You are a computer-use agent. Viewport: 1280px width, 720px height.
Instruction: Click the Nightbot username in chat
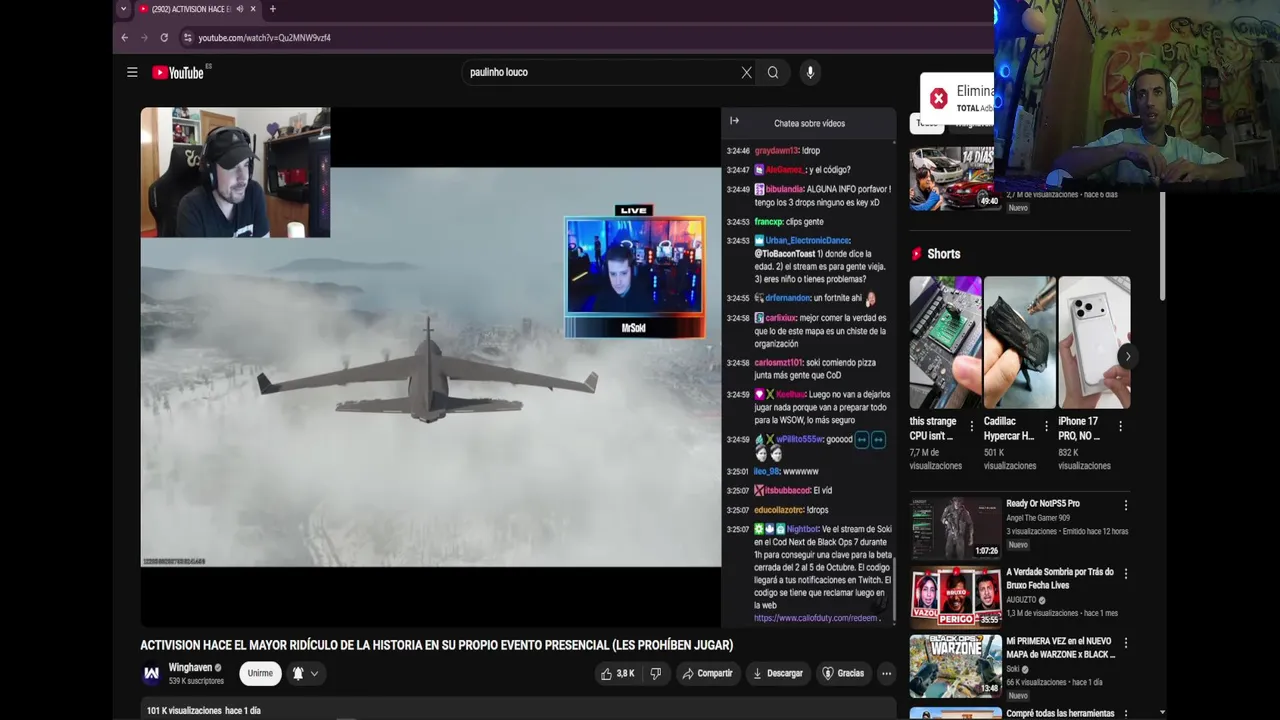(802, 529)
